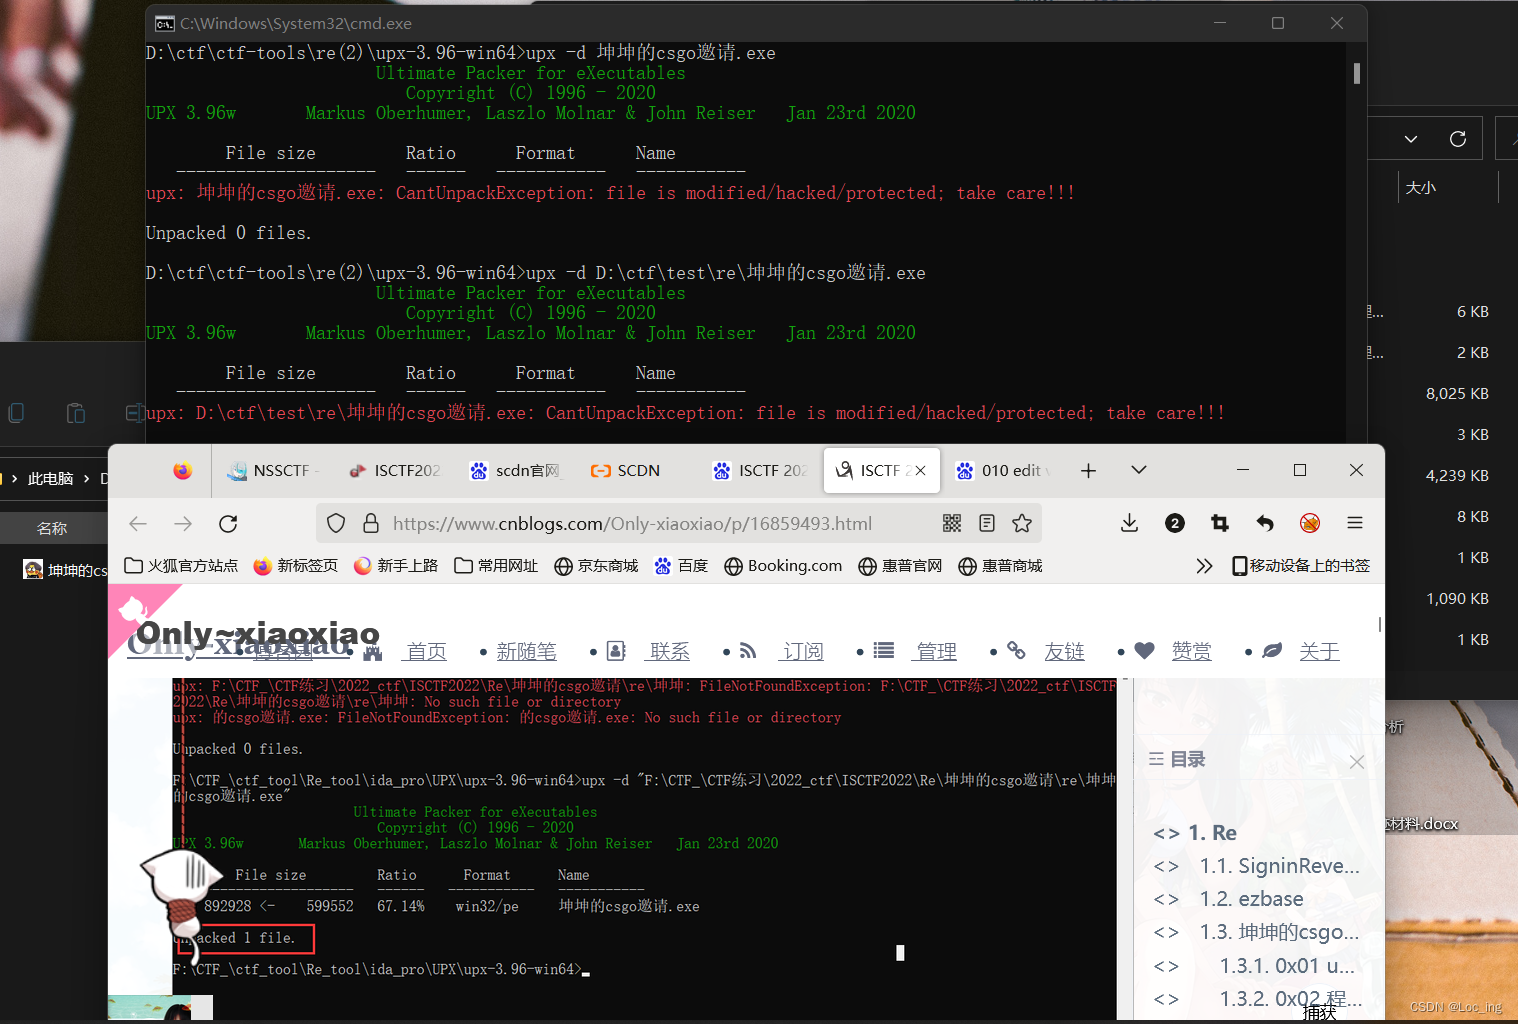This screenshot has width=1518, height=1024.
Task: Click the screenshot crop tool icon
Action: [x=1219, y=522]
